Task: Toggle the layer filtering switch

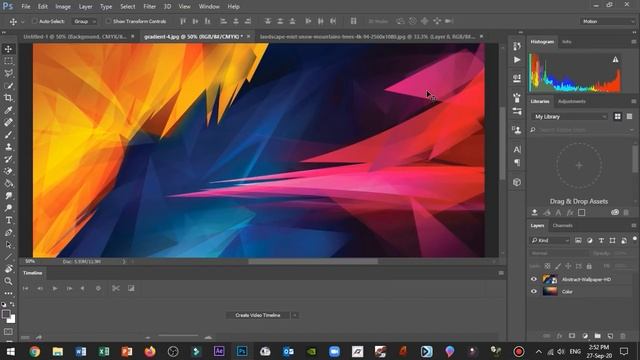Action: click(x=635, y=239)
